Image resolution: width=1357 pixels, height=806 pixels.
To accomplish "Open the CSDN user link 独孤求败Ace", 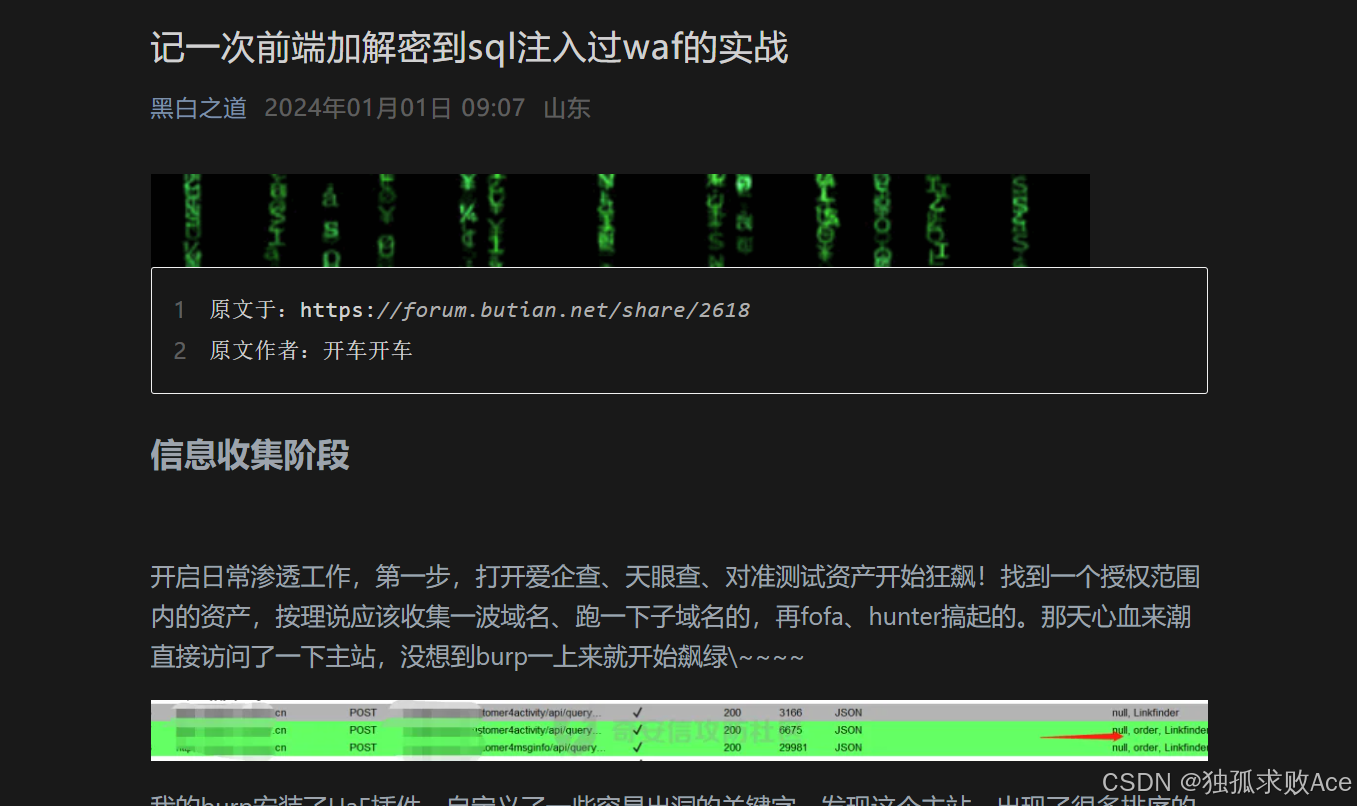I will [1251, 784].
